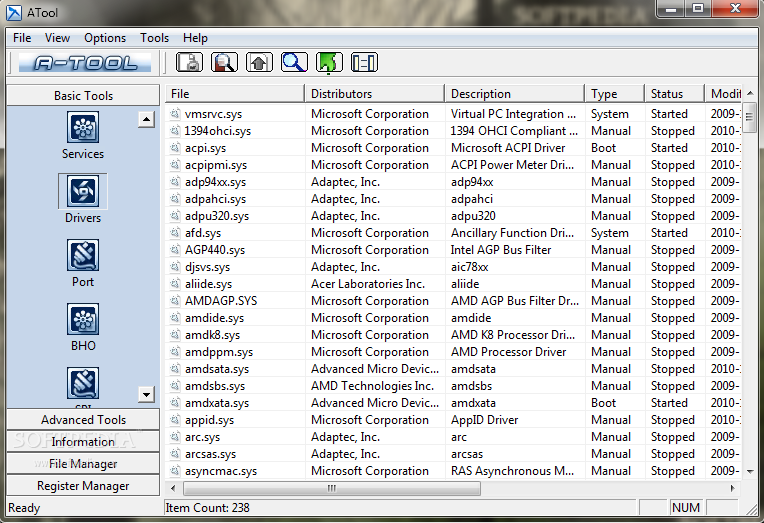Select the 1394ohci.sys row
This screenshot has height=523, width=764.
coord(453,131)
